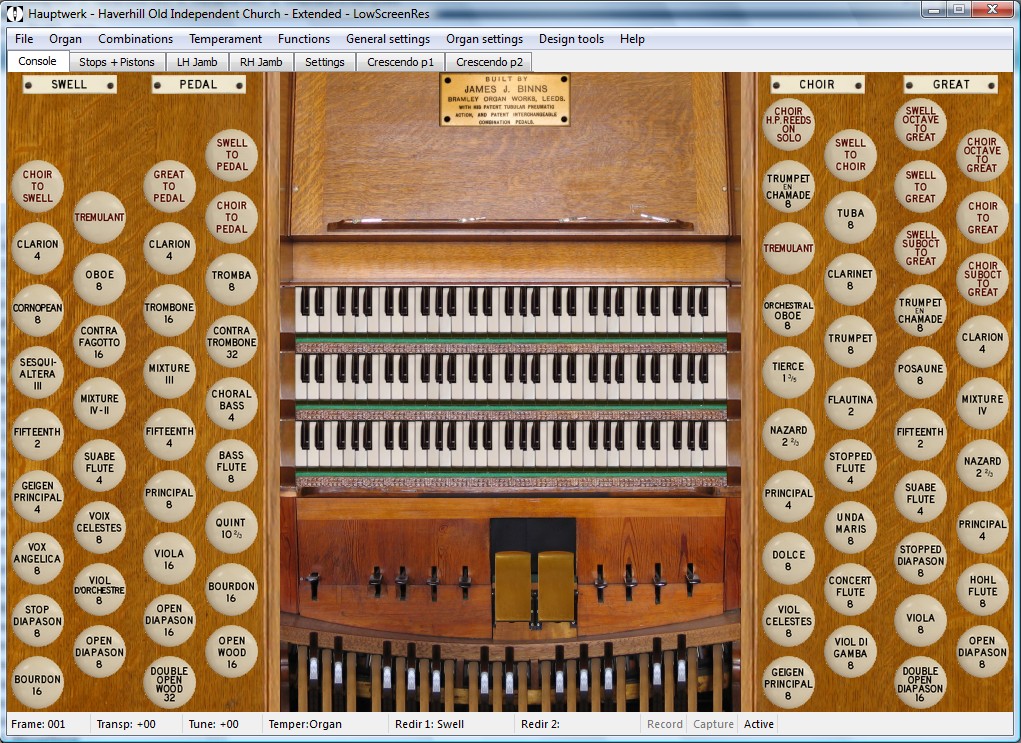This screenshot has width=1021, height=743.
Task: Draw the Great Clarion 4 stop
Action: [983, 342]
